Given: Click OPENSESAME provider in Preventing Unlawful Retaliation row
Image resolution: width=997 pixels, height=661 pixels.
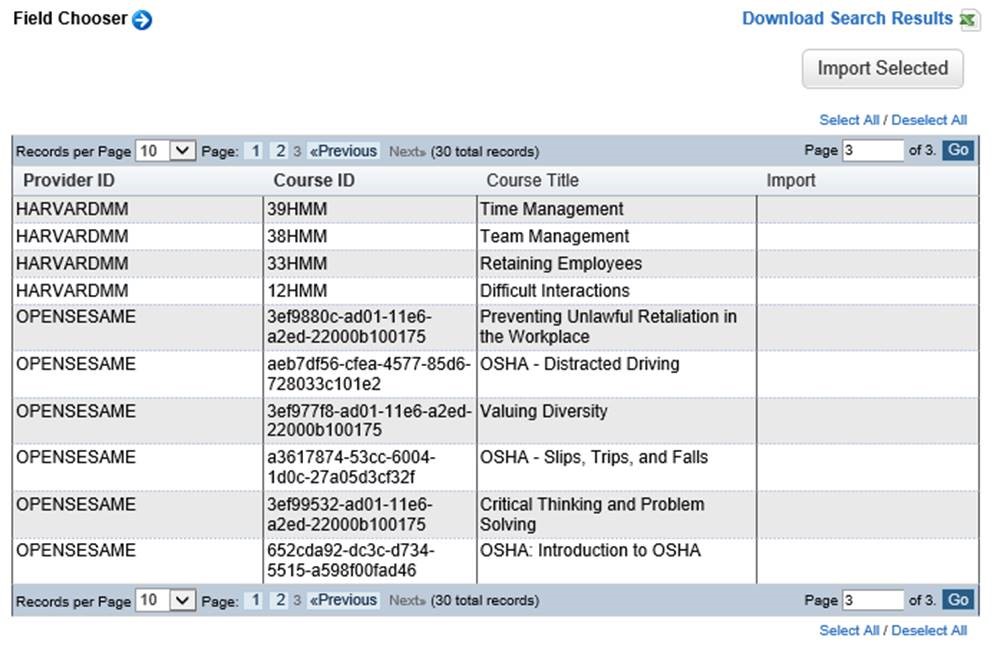Looking at the screenshot, I should pos(76,317).
